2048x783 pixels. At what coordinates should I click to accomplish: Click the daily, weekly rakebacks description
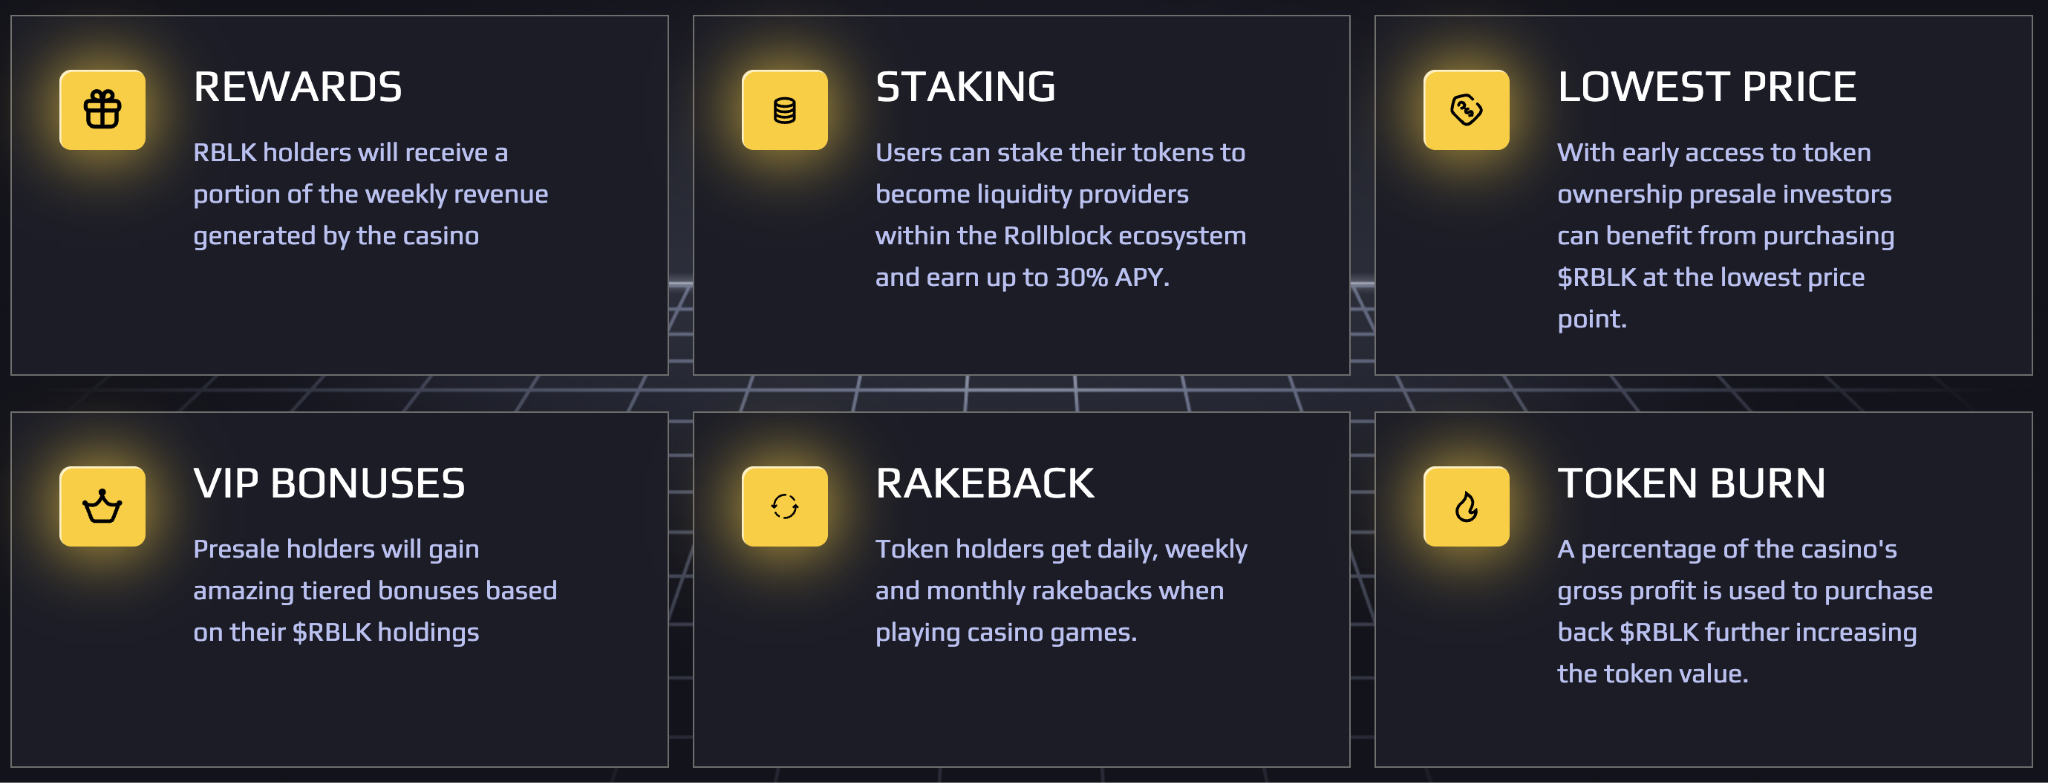click(x=1062, y=591)
